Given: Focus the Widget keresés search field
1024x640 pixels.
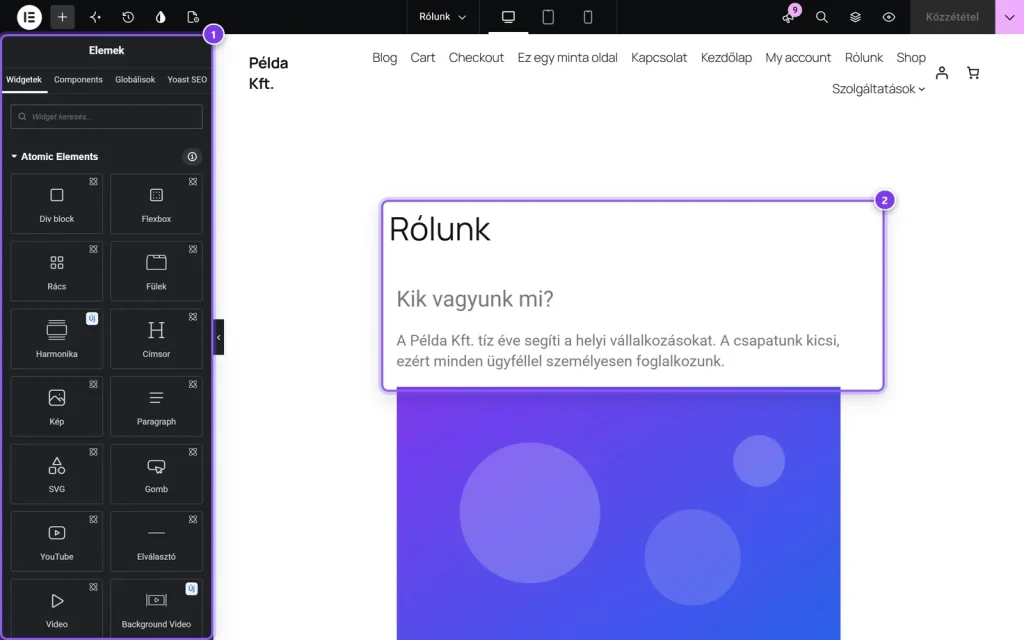Looking at the screenshot, I should (106, 117).
